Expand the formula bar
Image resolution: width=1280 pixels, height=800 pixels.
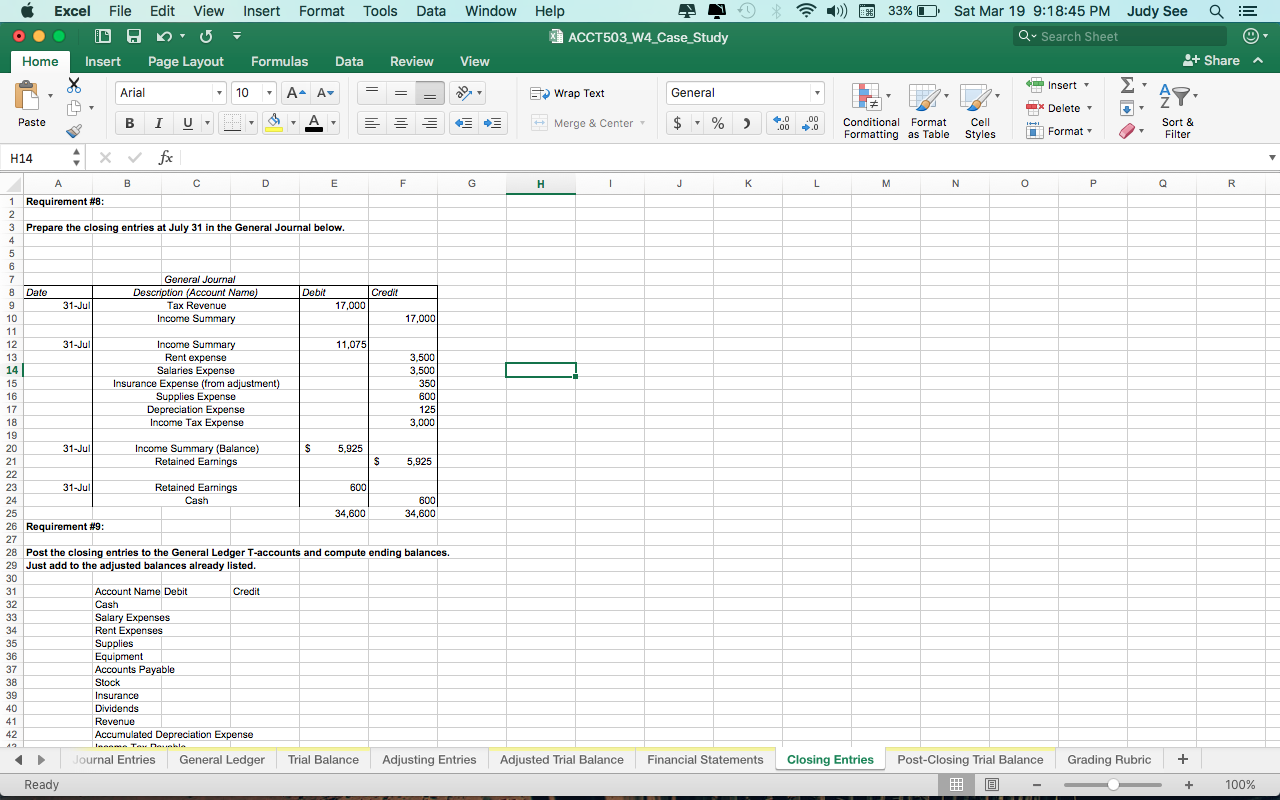point(1272,158)
